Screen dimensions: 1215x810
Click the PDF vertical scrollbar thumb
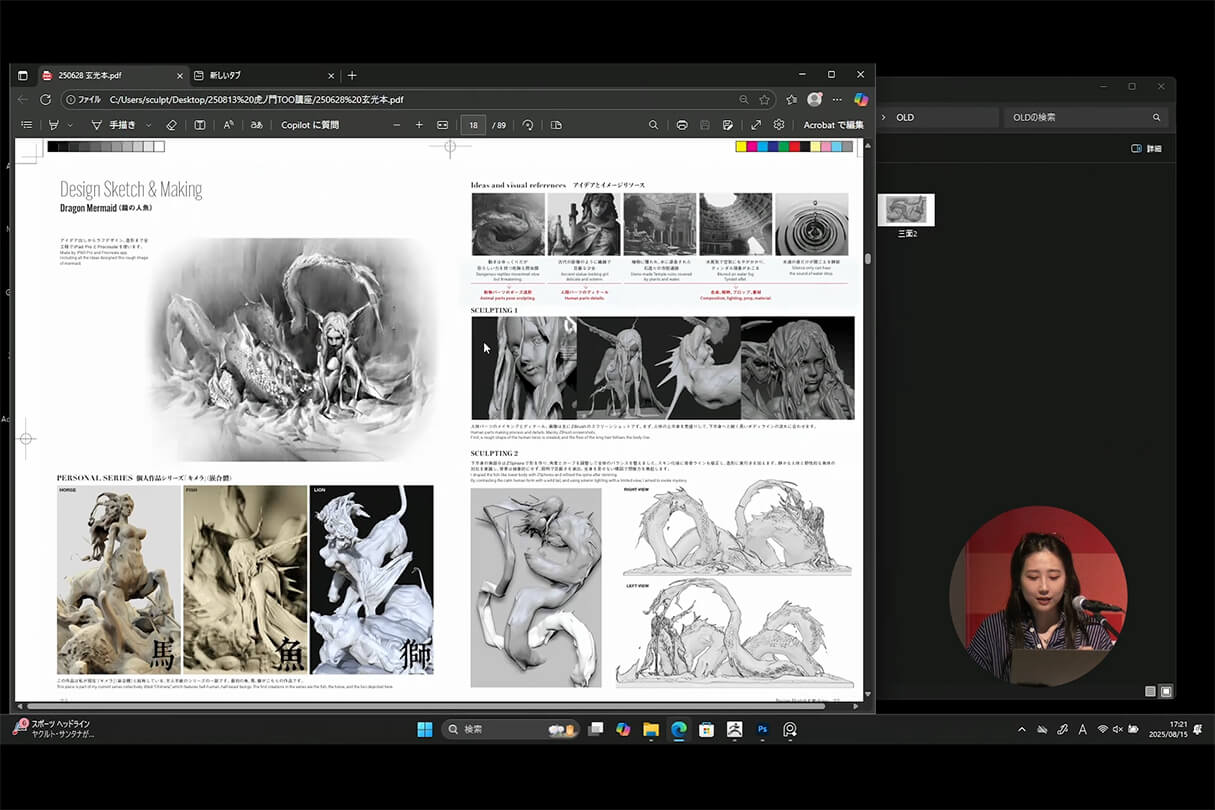coord(867,258)
